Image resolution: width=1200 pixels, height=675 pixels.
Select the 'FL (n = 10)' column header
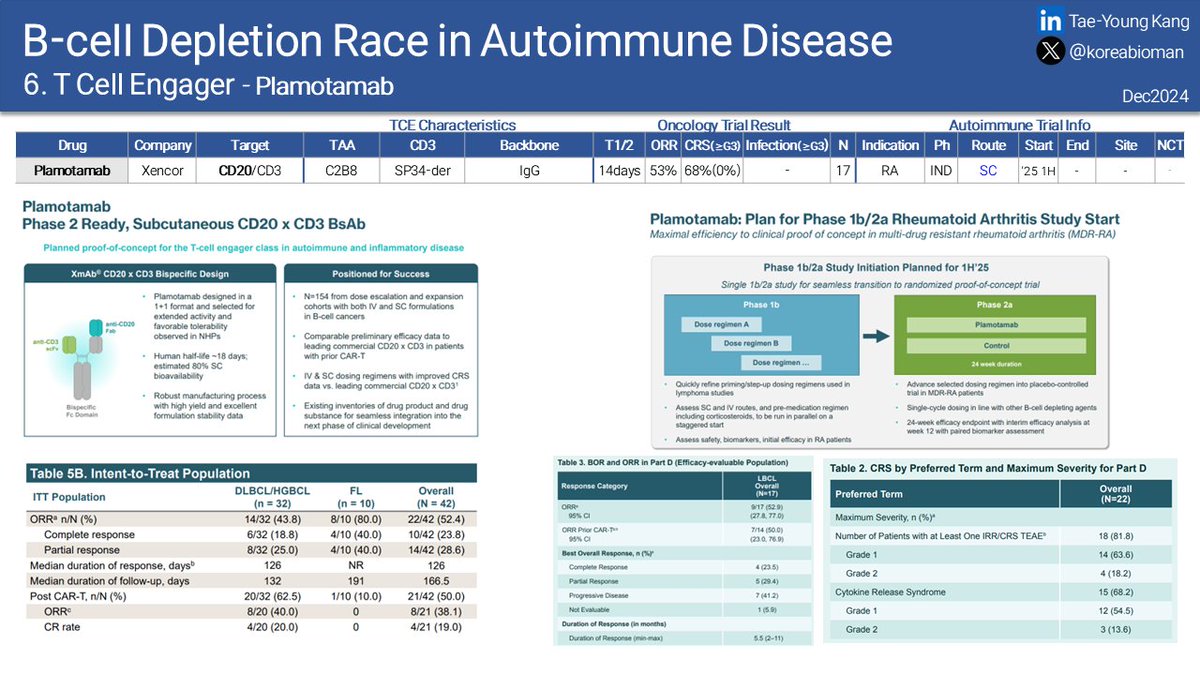click(x=357, y=497)
